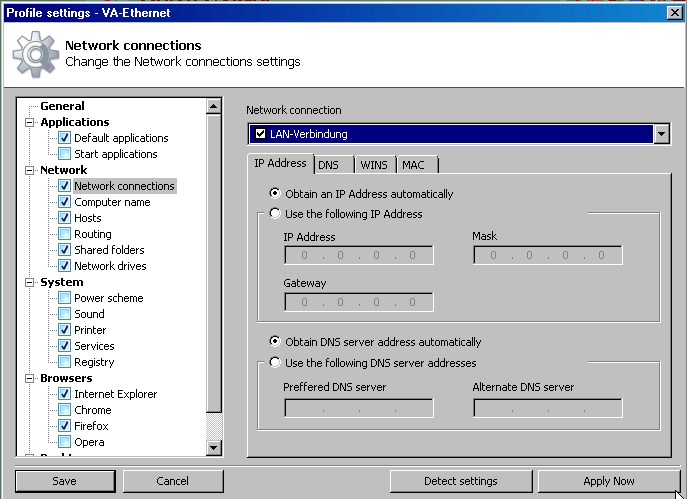Click the Apply Now button
This screenshot has width=687, height=499.
pos(609,481)
